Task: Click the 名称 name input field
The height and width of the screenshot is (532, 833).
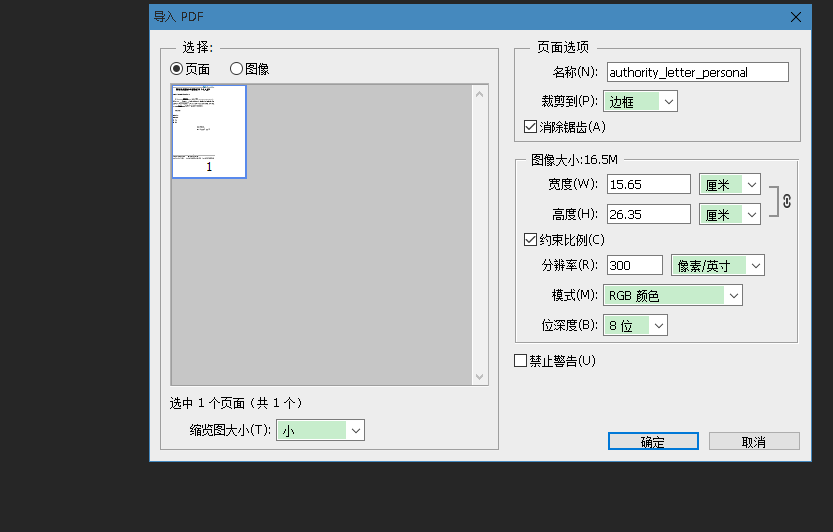Action: click(698, 72)
